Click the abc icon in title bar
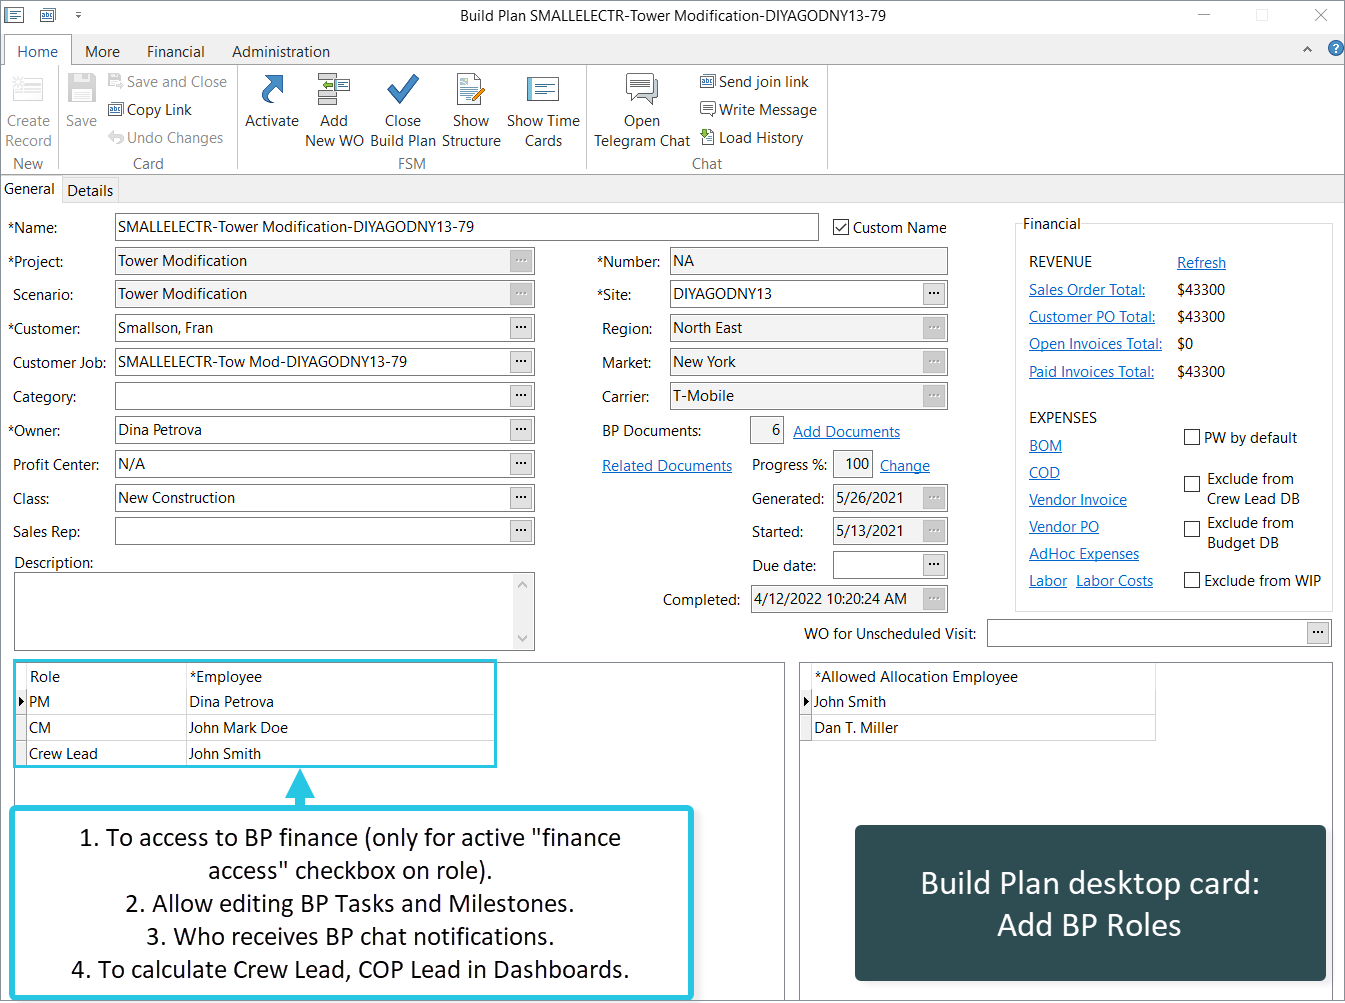Screen dimensions: 1345x1003 [47, 15]
